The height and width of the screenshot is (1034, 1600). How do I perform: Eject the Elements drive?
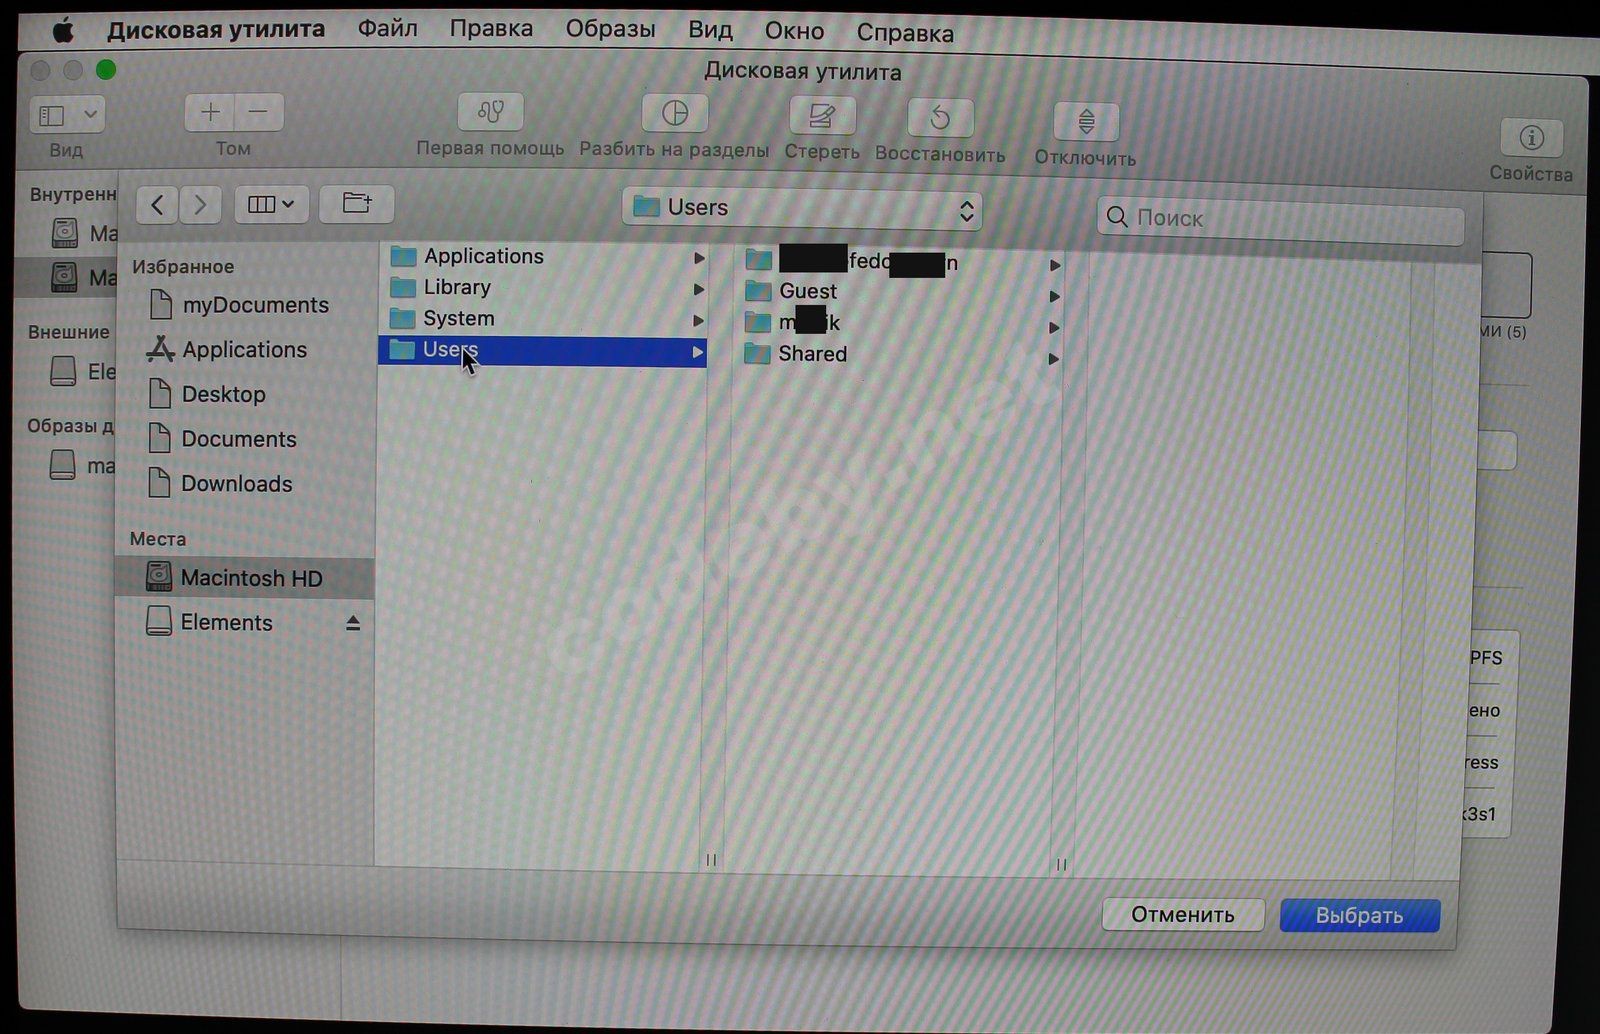352,623
